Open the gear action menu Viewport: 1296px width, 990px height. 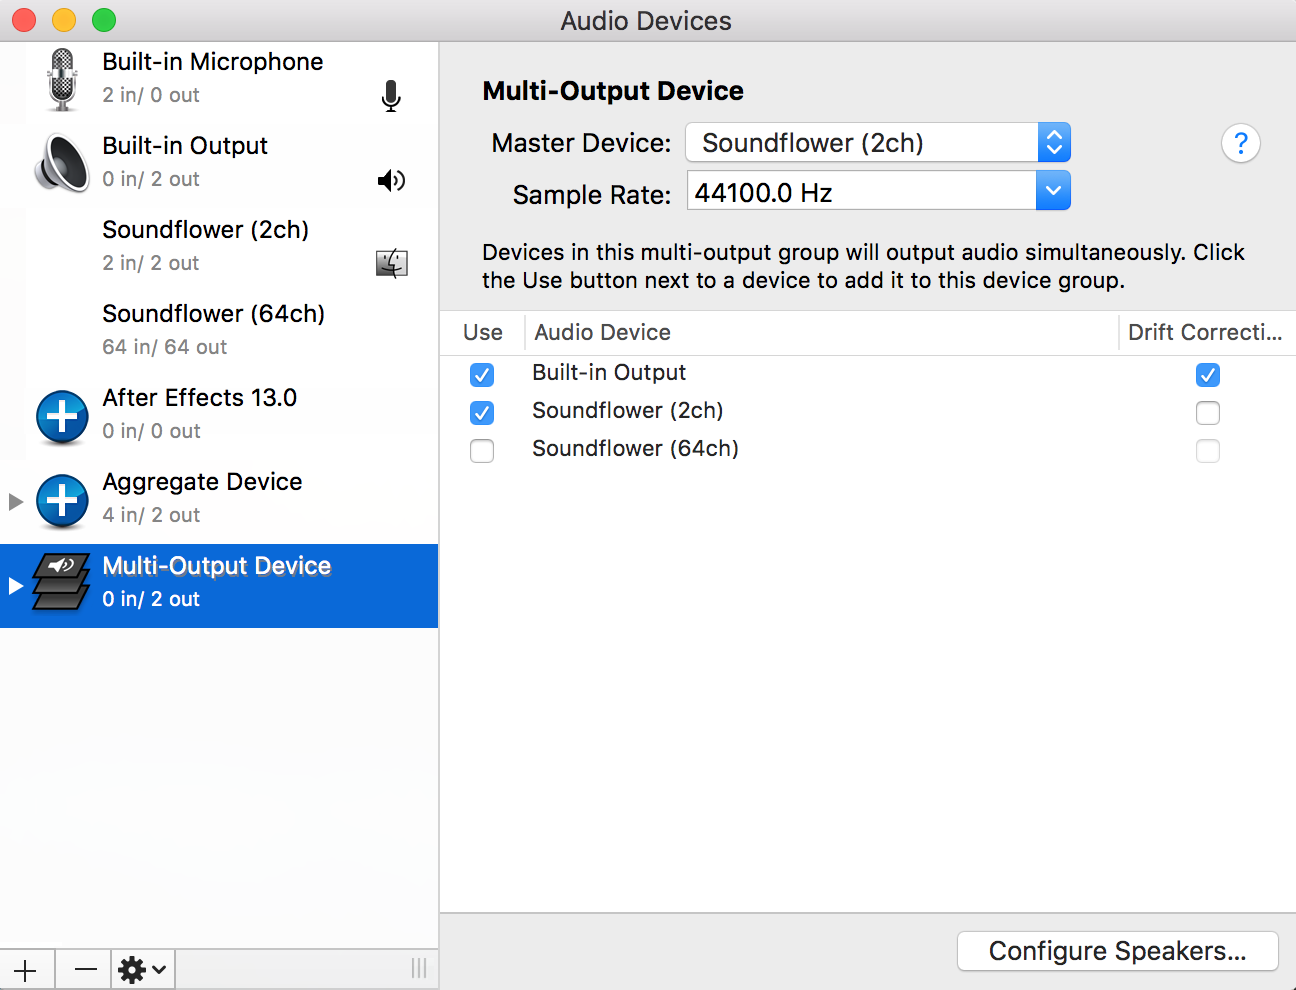tap(143, 970)
